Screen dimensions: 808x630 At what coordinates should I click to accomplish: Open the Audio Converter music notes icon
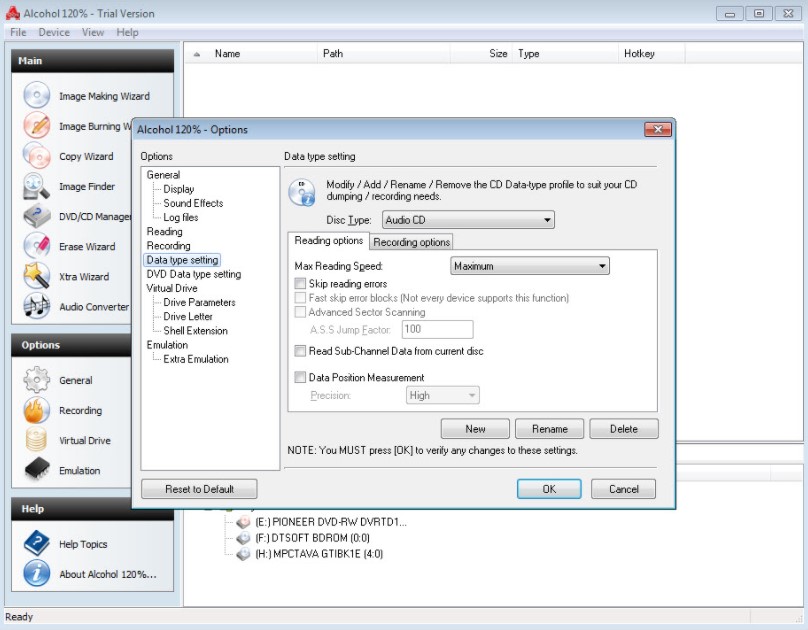click(x=37, y=307)
